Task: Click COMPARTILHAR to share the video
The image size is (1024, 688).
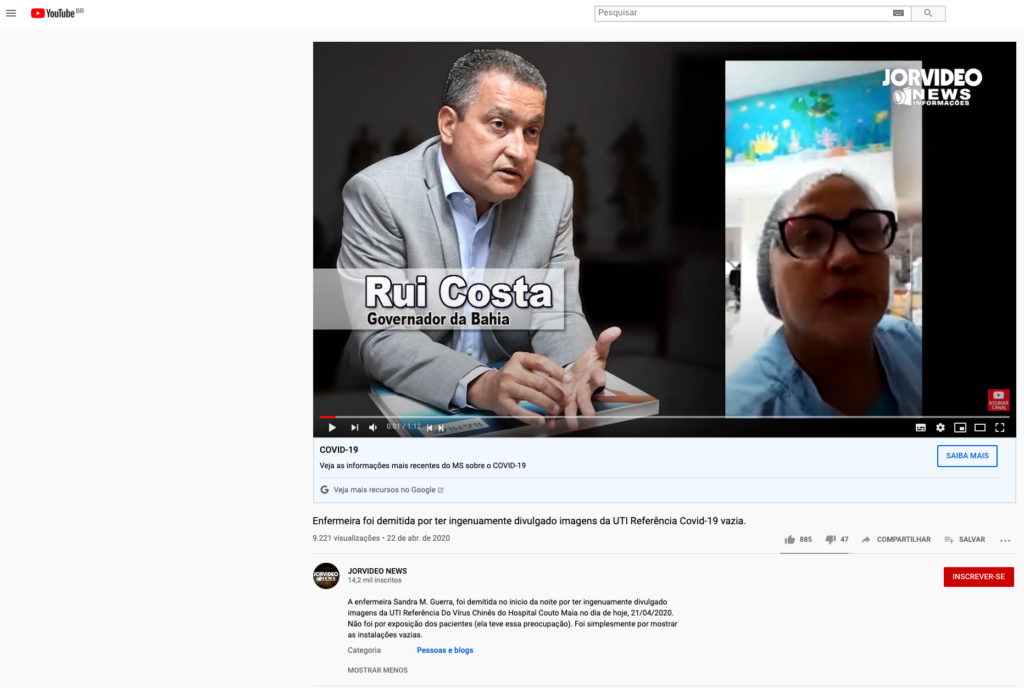Action: [x=896, y=539]
